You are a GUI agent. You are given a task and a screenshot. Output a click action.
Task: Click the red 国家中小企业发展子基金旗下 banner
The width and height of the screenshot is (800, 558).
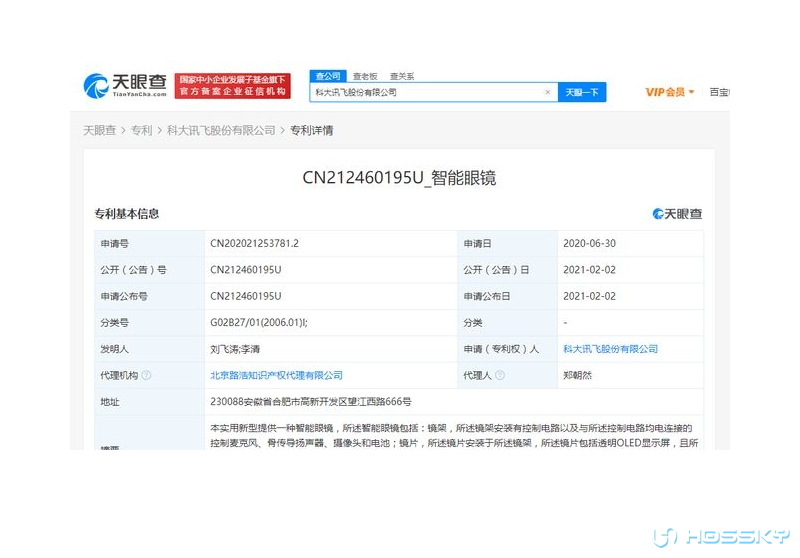click(x=233, y=86)
